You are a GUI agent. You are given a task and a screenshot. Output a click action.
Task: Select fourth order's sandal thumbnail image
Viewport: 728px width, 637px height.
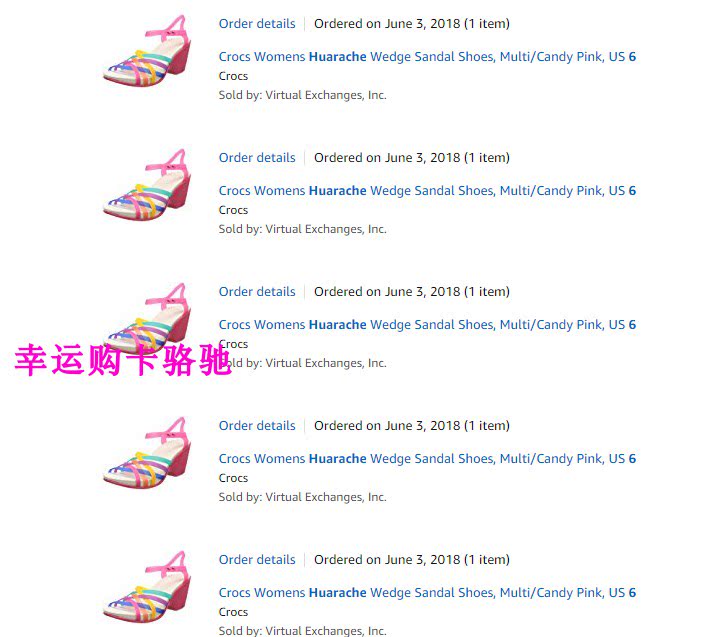point(147,453)
